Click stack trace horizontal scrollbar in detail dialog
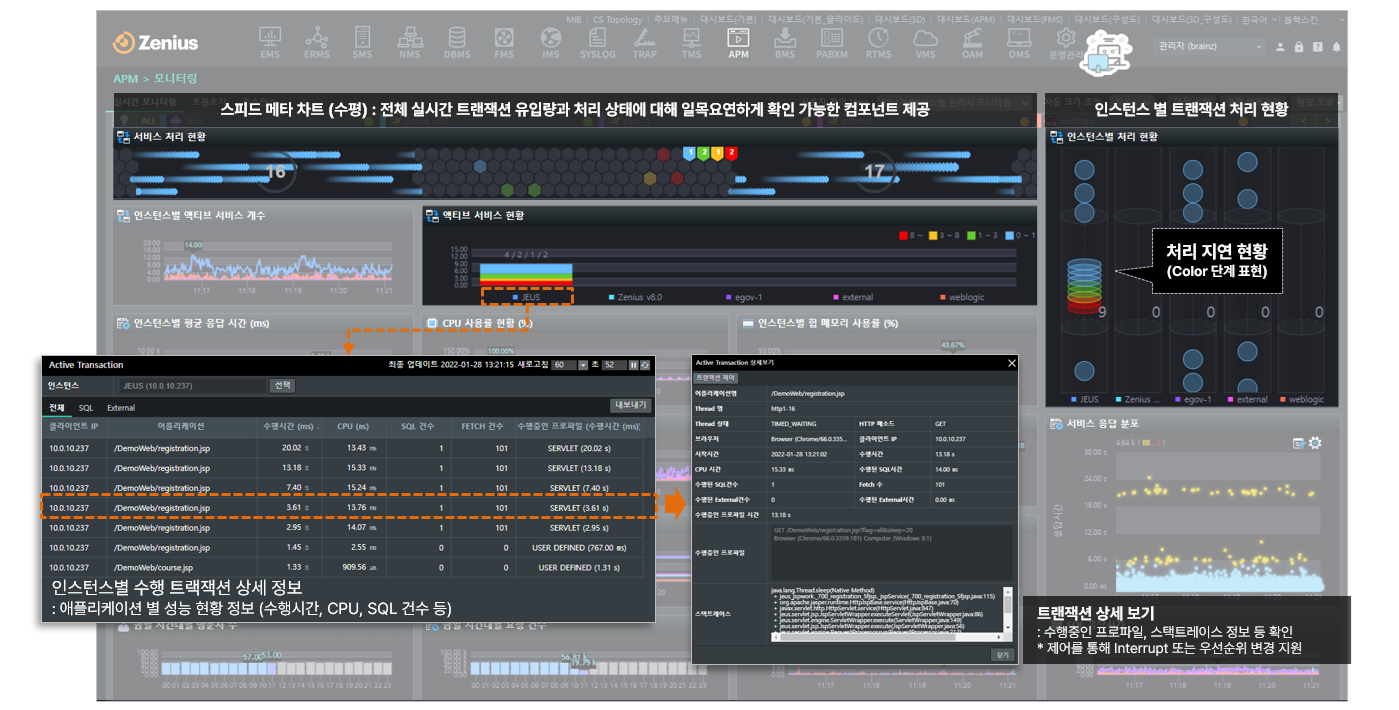The height and width of the screenshot is (710, 1399). [888, 635]
